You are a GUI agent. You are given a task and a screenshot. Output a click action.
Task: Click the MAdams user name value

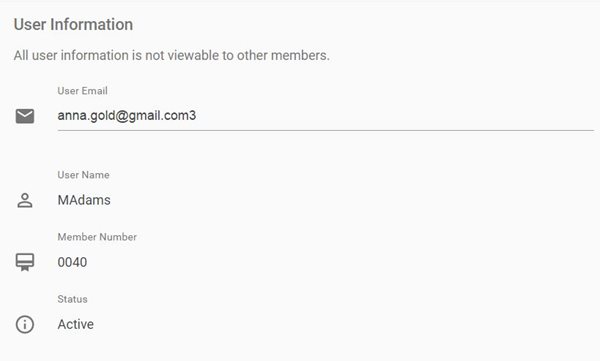click(84, 200)
